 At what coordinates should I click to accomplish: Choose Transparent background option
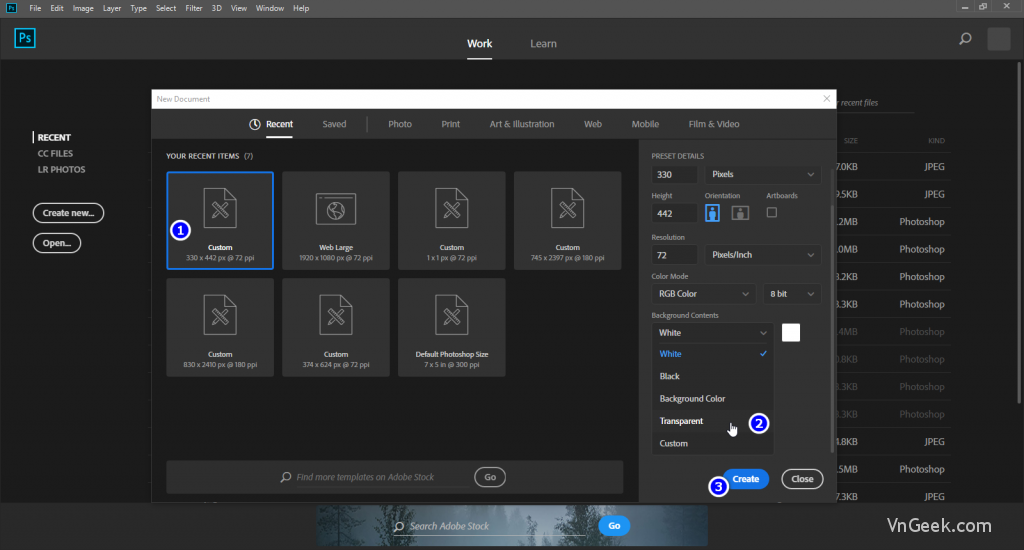[x=712, y=421]
